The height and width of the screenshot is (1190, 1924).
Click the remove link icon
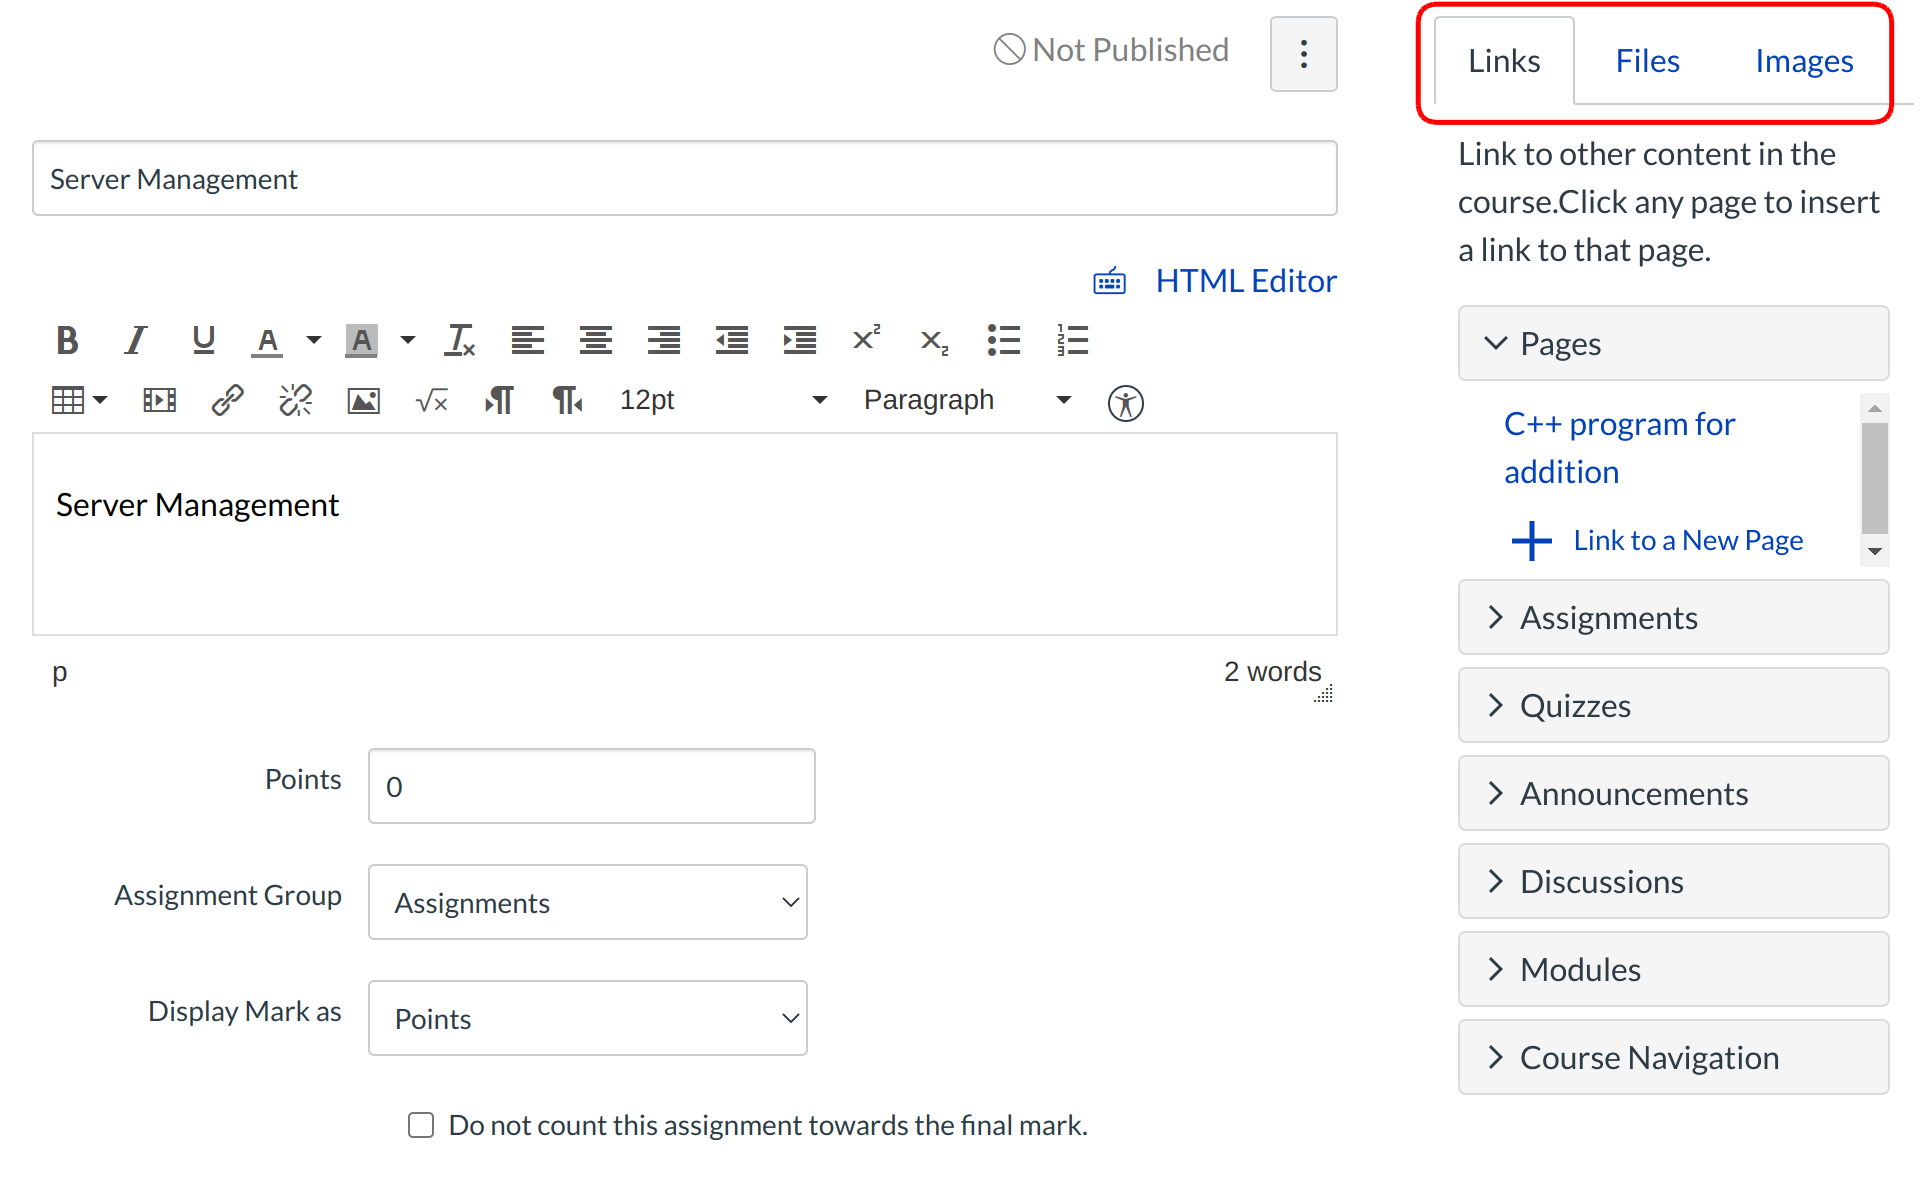pyautogui.click(x=295, y=401)
